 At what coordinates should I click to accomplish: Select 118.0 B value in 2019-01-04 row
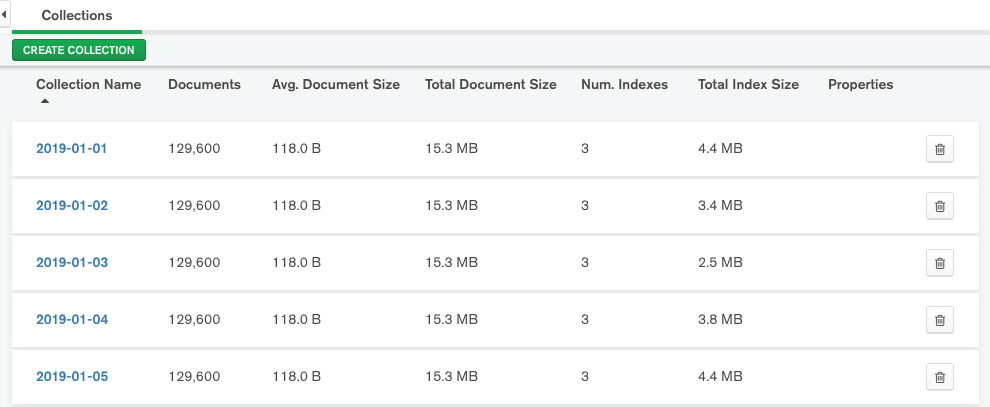pyautogui.click(x=297, y=320)
